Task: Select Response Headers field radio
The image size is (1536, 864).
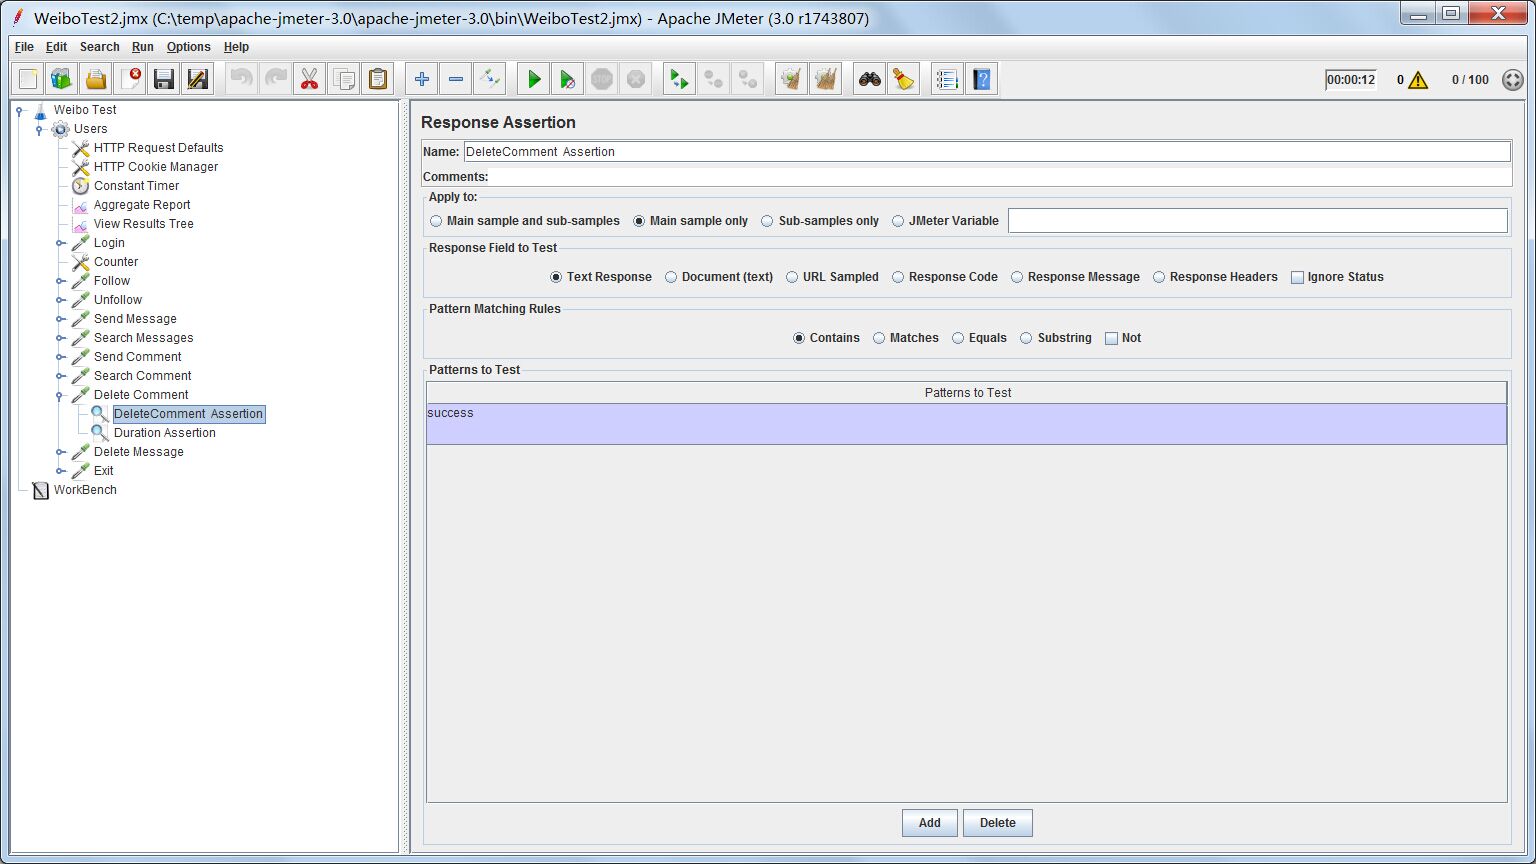Action: (1215, 277)
